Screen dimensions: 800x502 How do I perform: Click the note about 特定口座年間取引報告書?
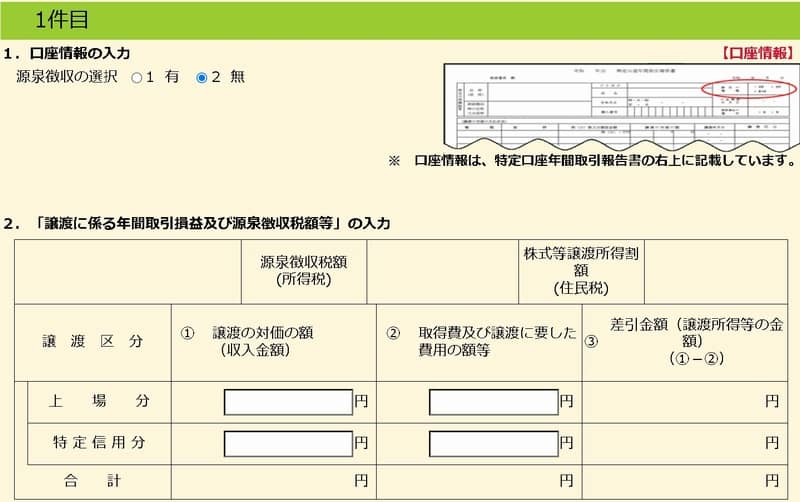click(592, 161)
